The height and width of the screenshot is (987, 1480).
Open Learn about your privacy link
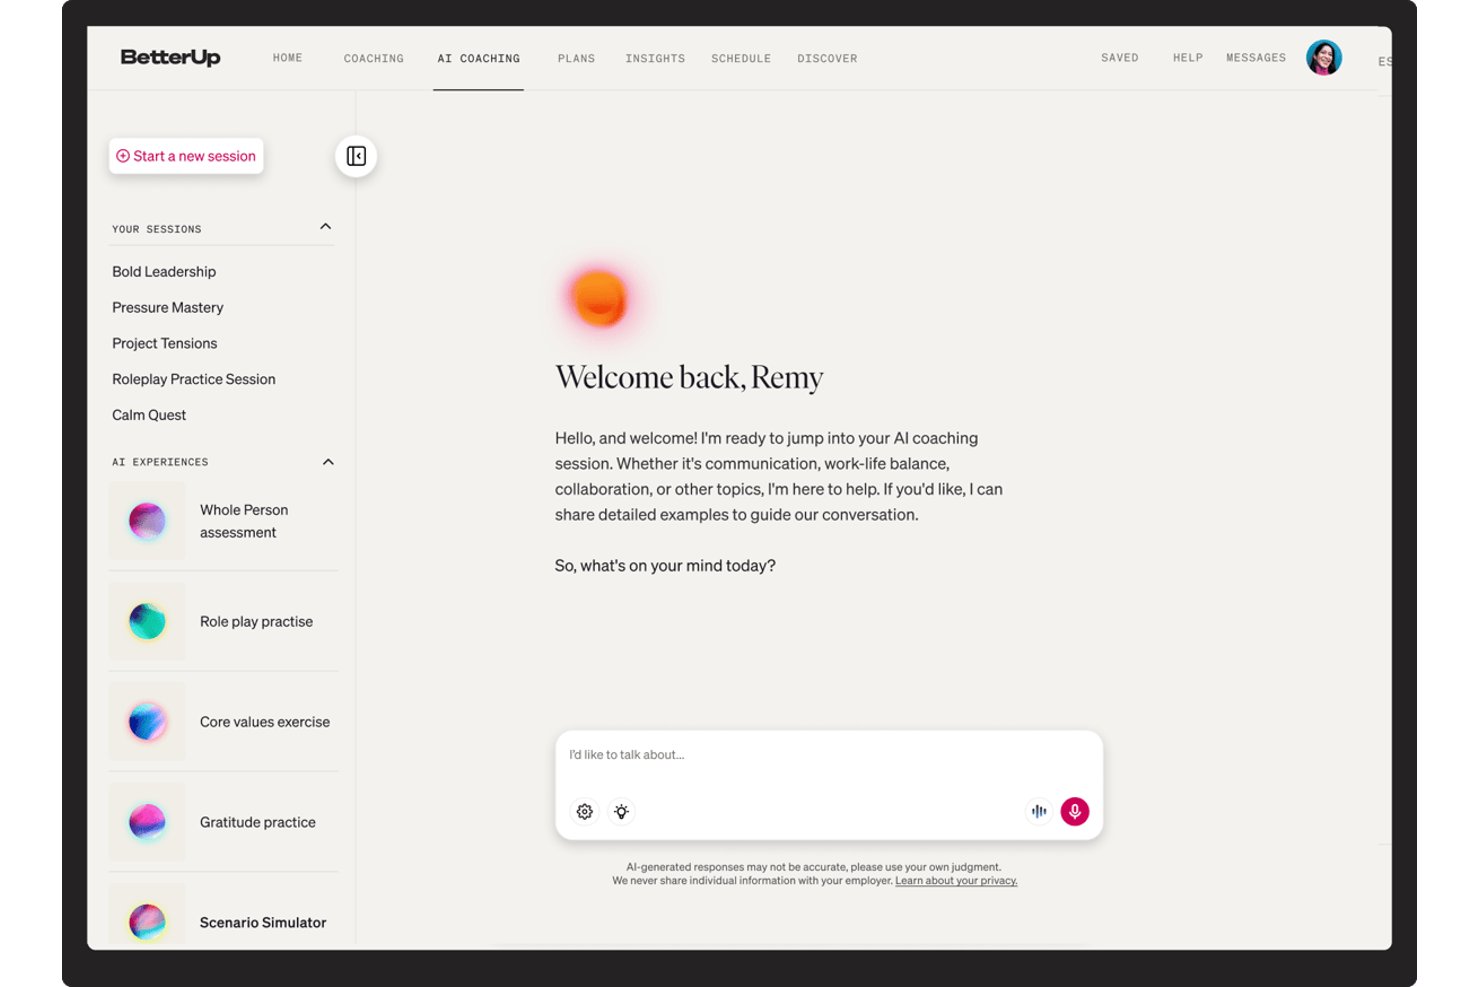tap(956, 881)
